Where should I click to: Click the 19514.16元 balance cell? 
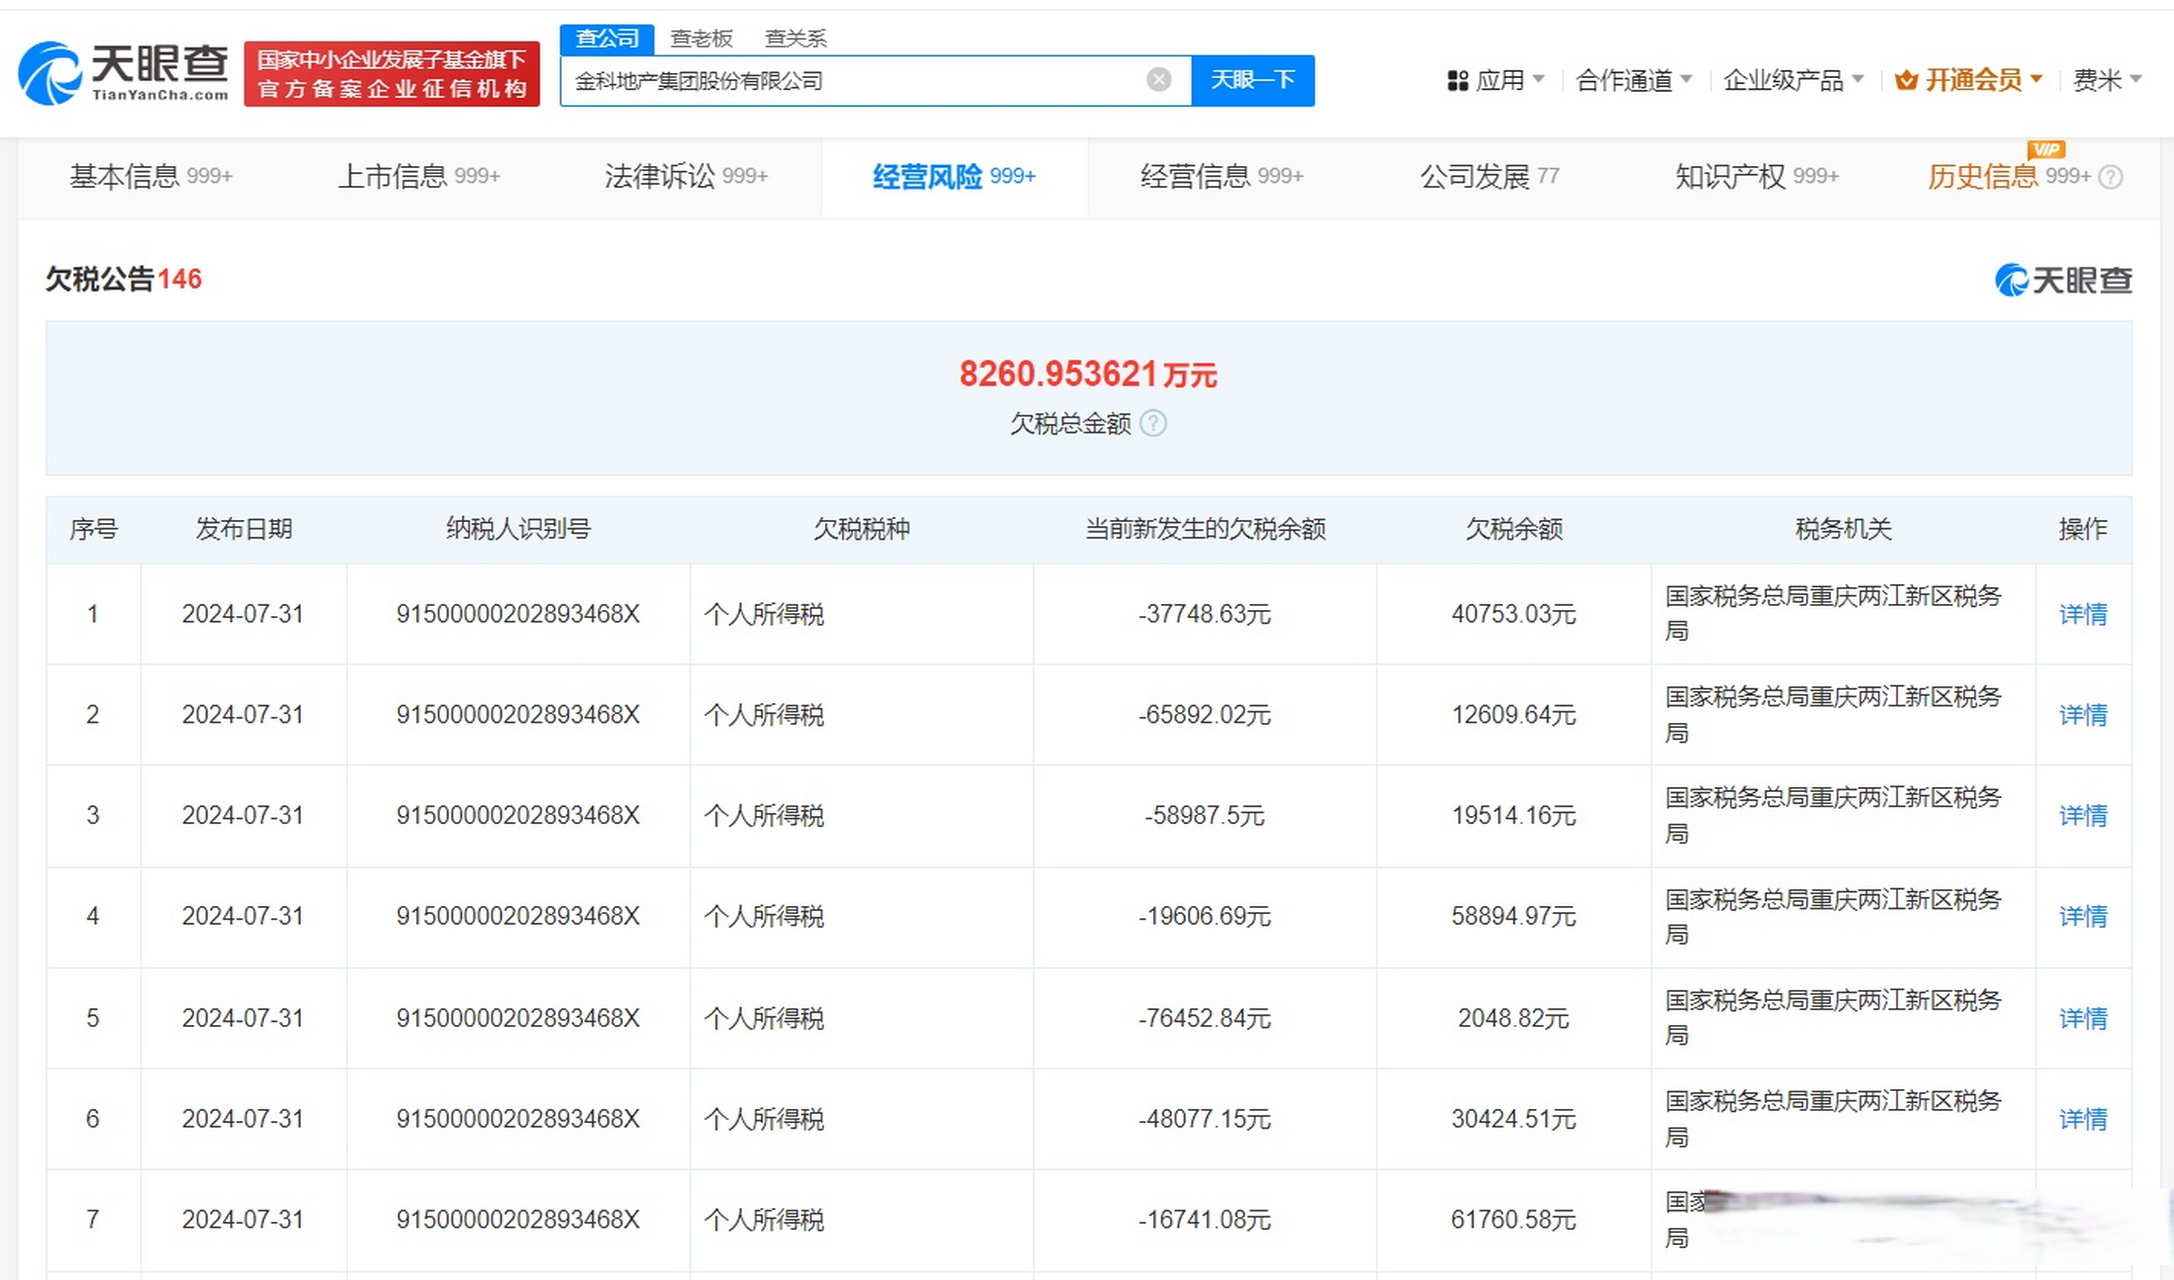tap(1514, 816)
